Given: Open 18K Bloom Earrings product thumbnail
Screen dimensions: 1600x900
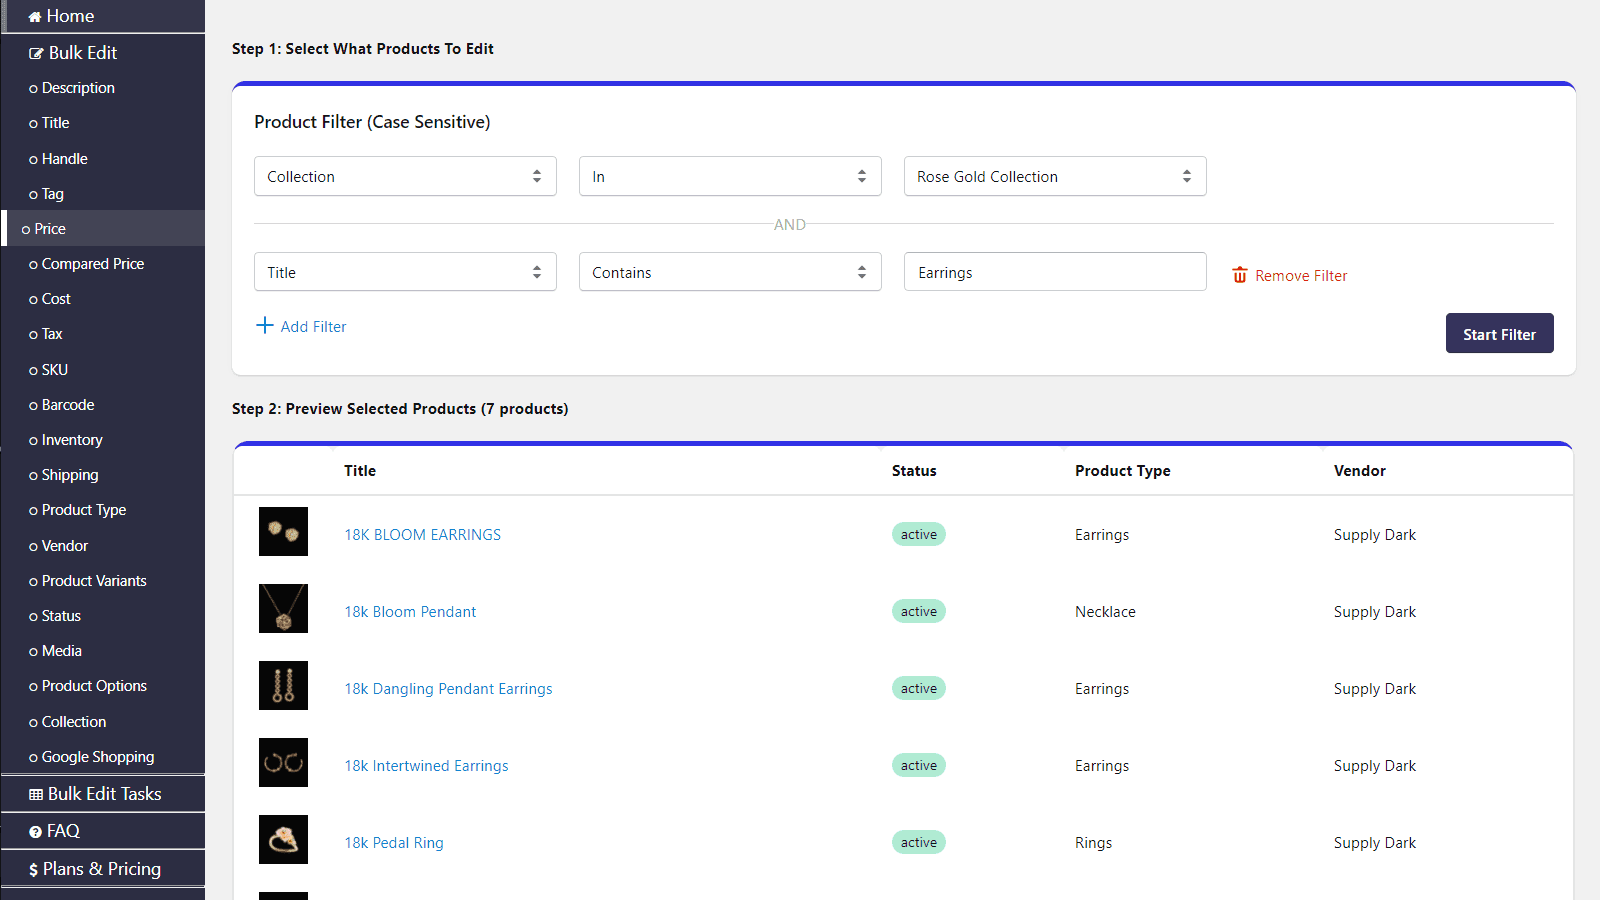Looking at the screenshot, I should coord(283,532).
